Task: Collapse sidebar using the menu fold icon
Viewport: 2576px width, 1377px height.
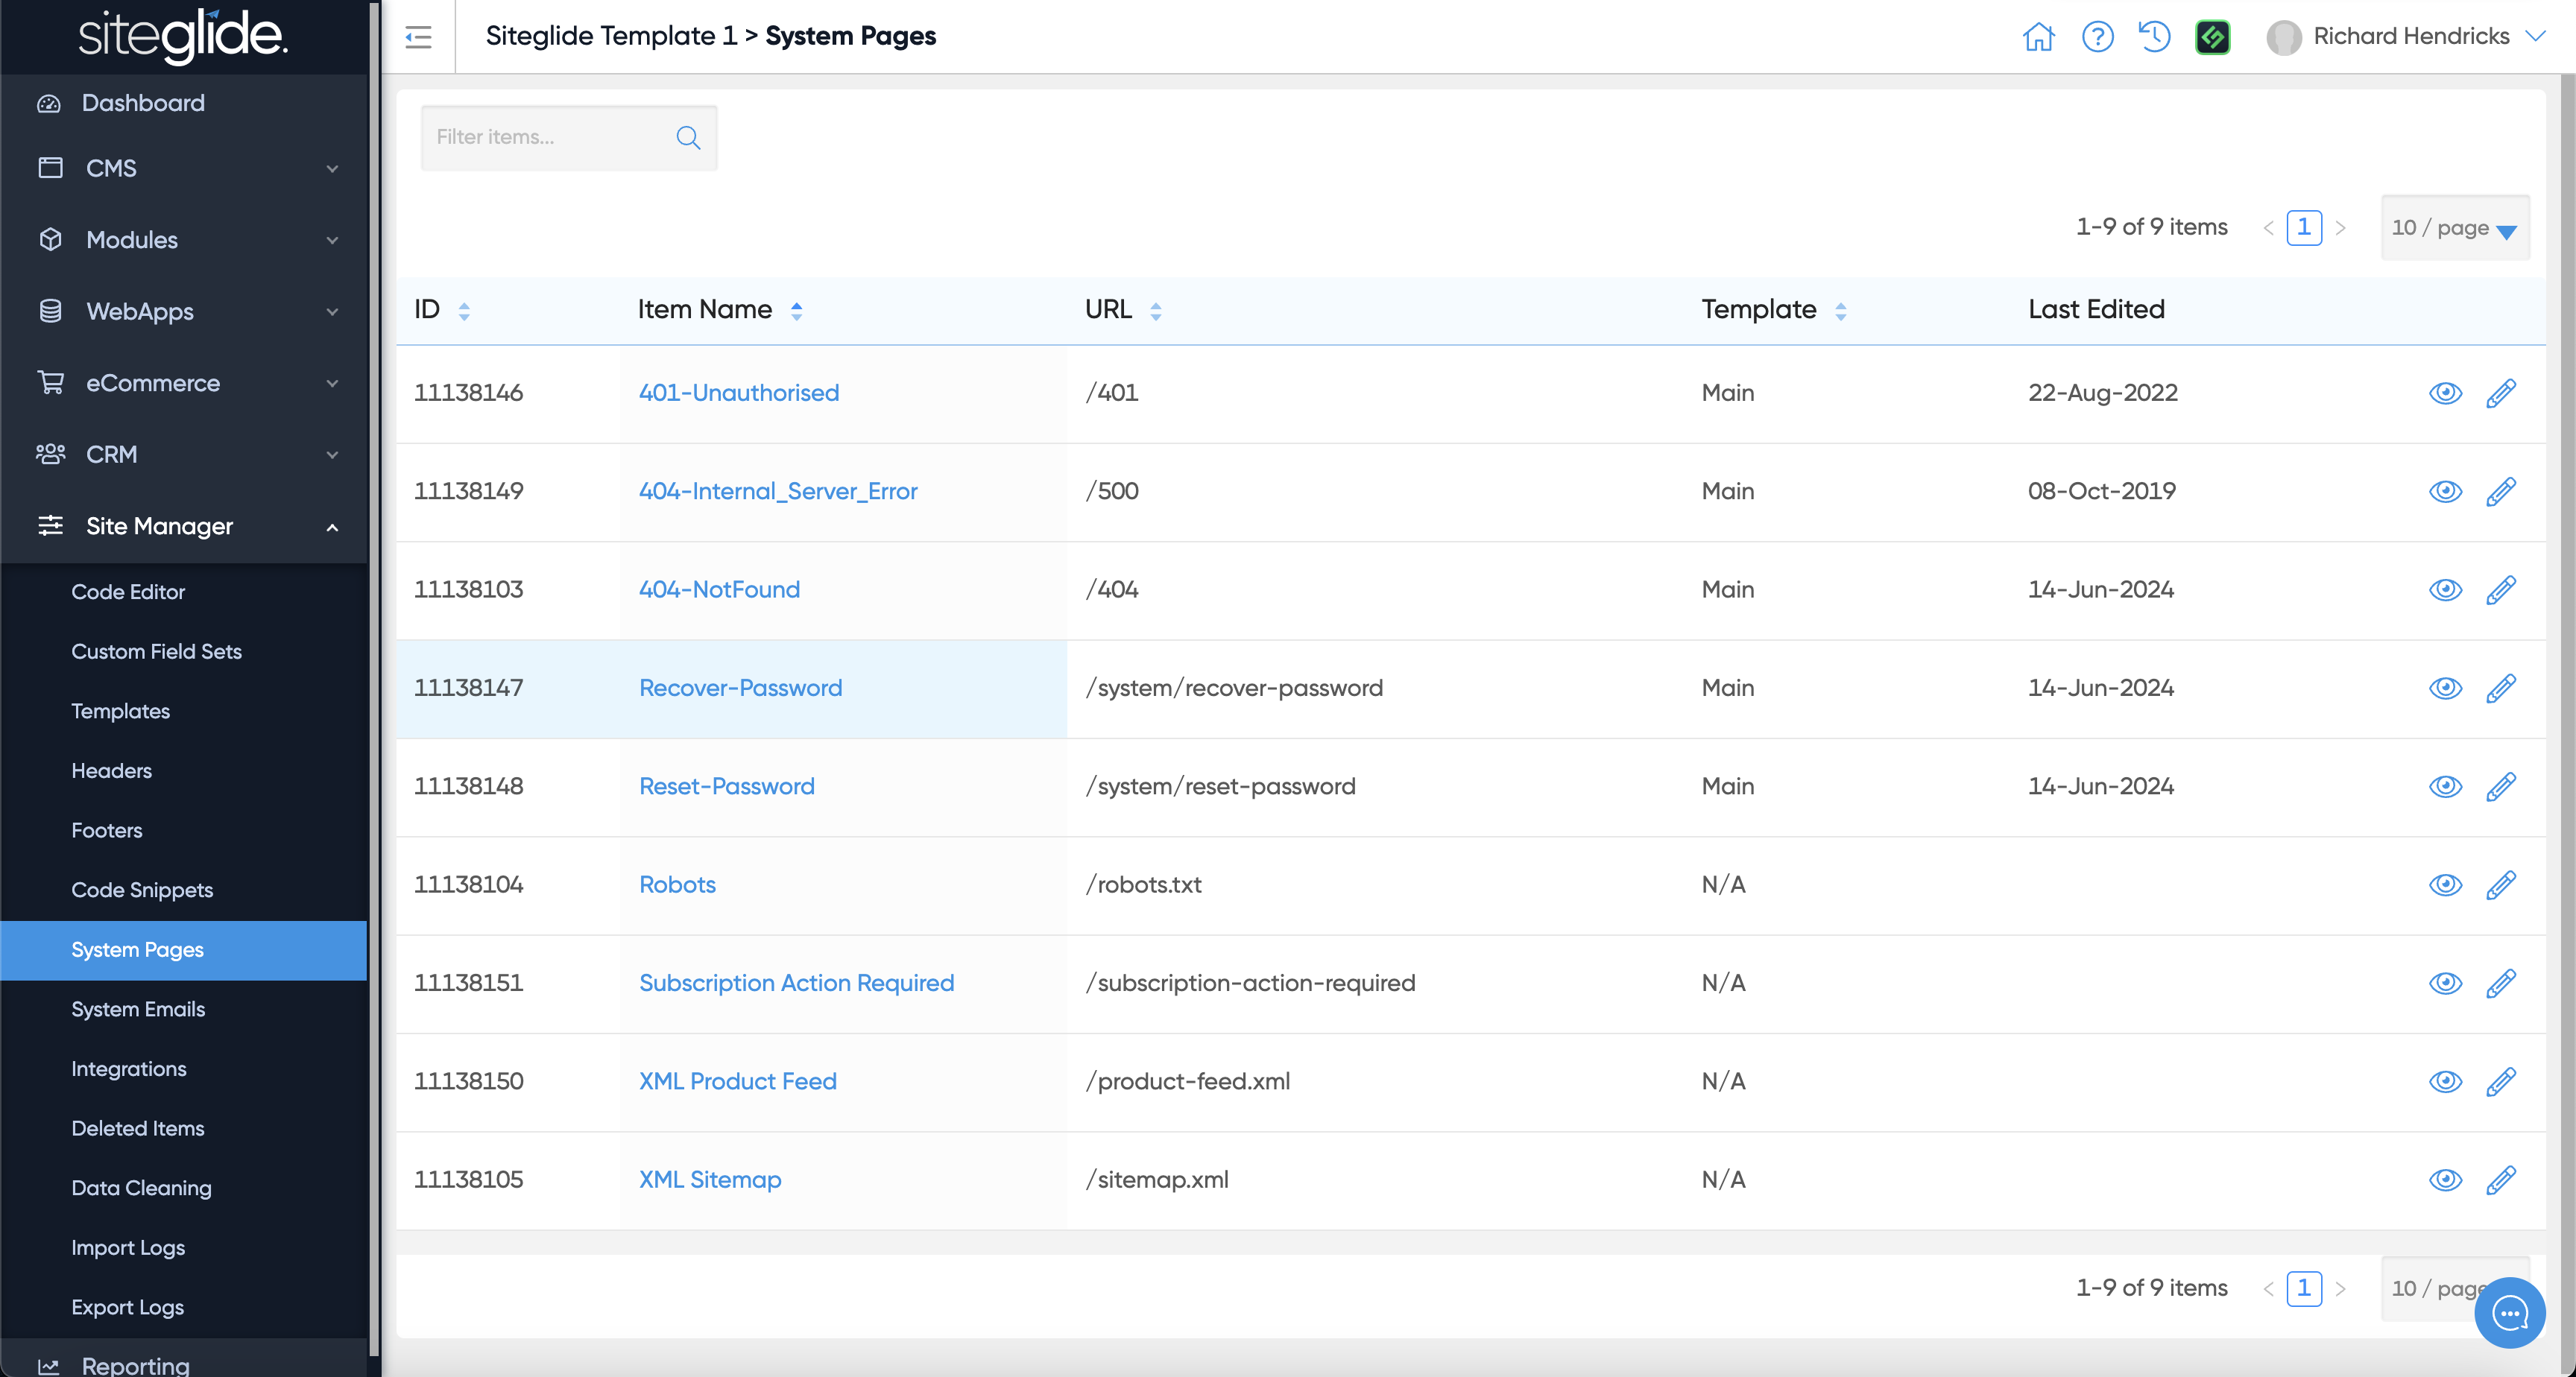Action: tap(418, 37)
